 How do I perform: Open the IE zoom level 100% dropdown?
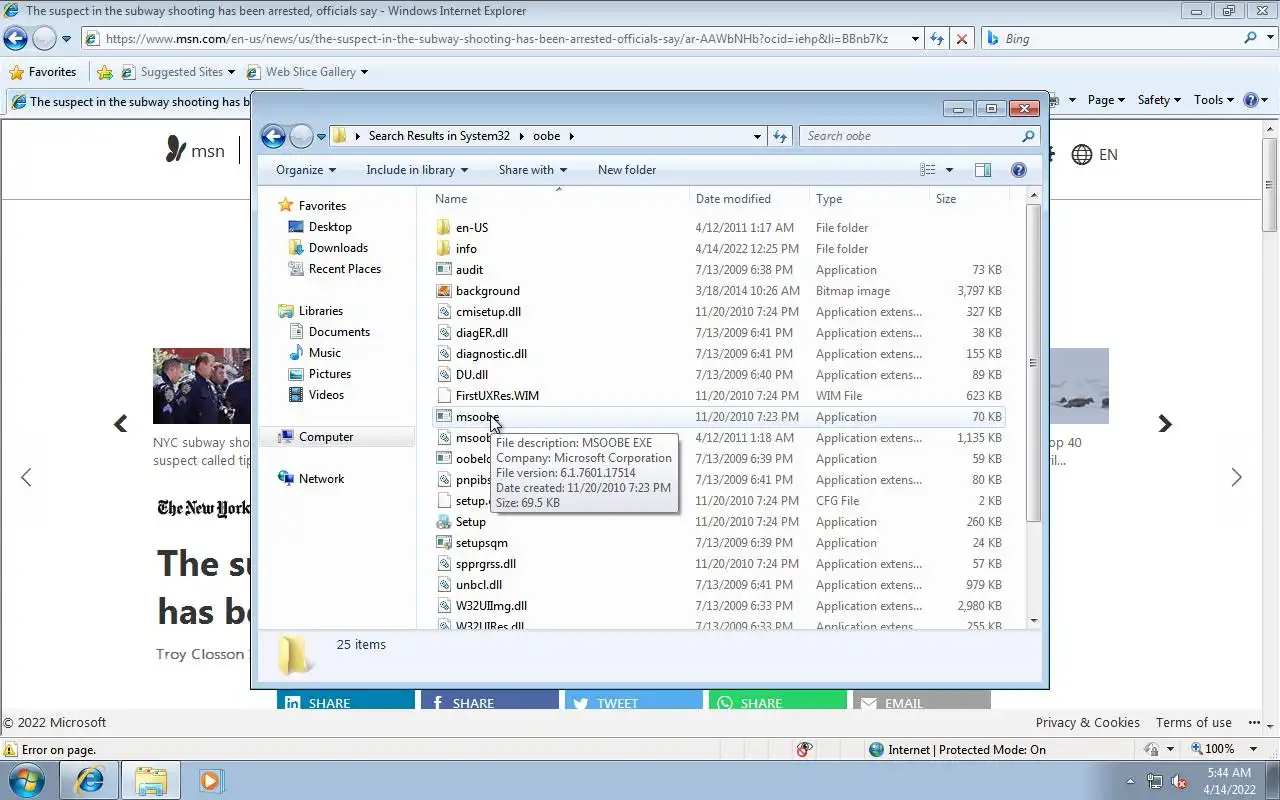[x=1255, y=749]
